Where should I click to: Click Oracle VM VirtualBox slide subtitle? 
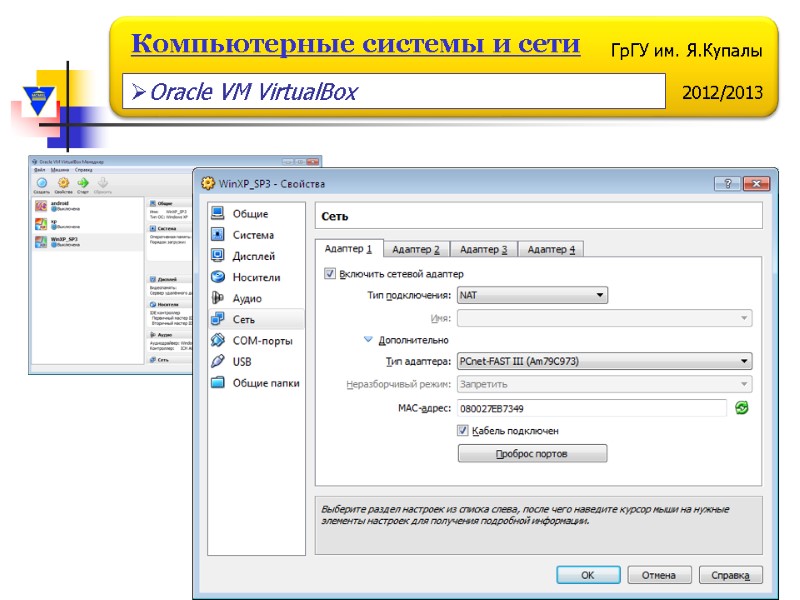(x=254, y=92)
